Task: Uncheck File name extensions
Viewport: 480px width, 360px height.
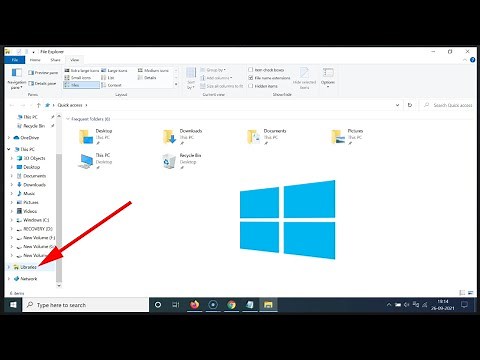Action: coord(251,78)
